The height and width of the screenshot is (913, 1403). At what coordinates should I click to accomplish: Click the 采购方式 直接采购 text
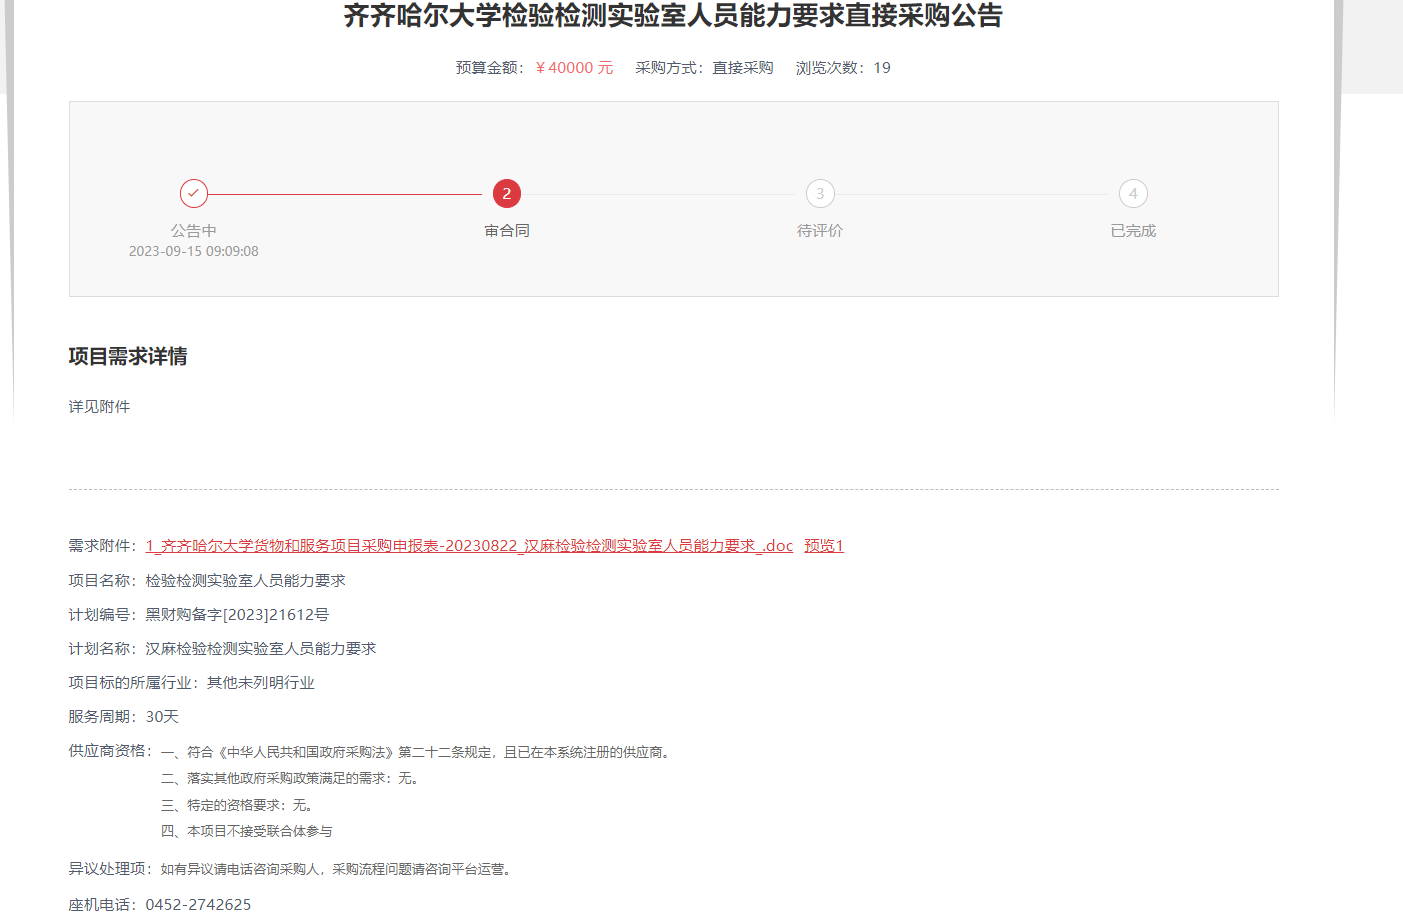tap(704, 68)
